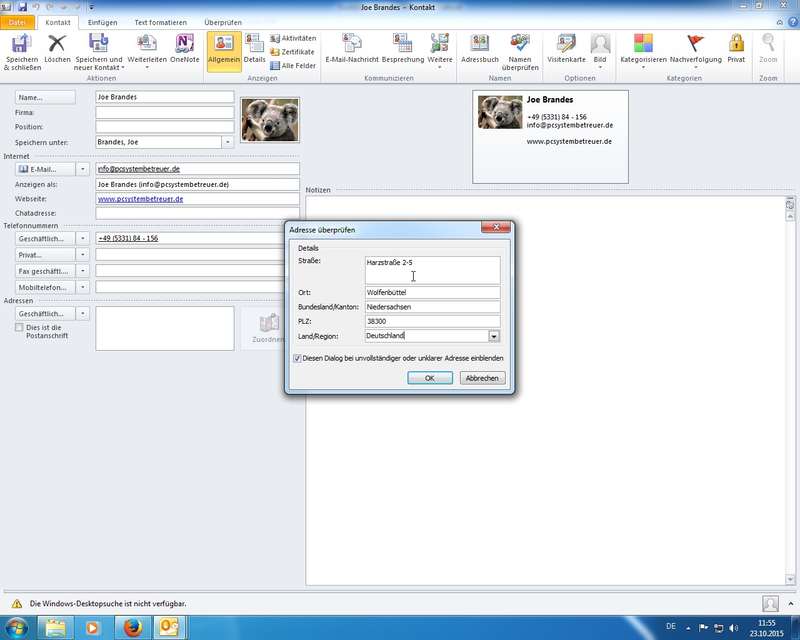Screen dimensions: 800x640
Task: Mark contact as Privat with lock icon
Action: pos(736,44)
